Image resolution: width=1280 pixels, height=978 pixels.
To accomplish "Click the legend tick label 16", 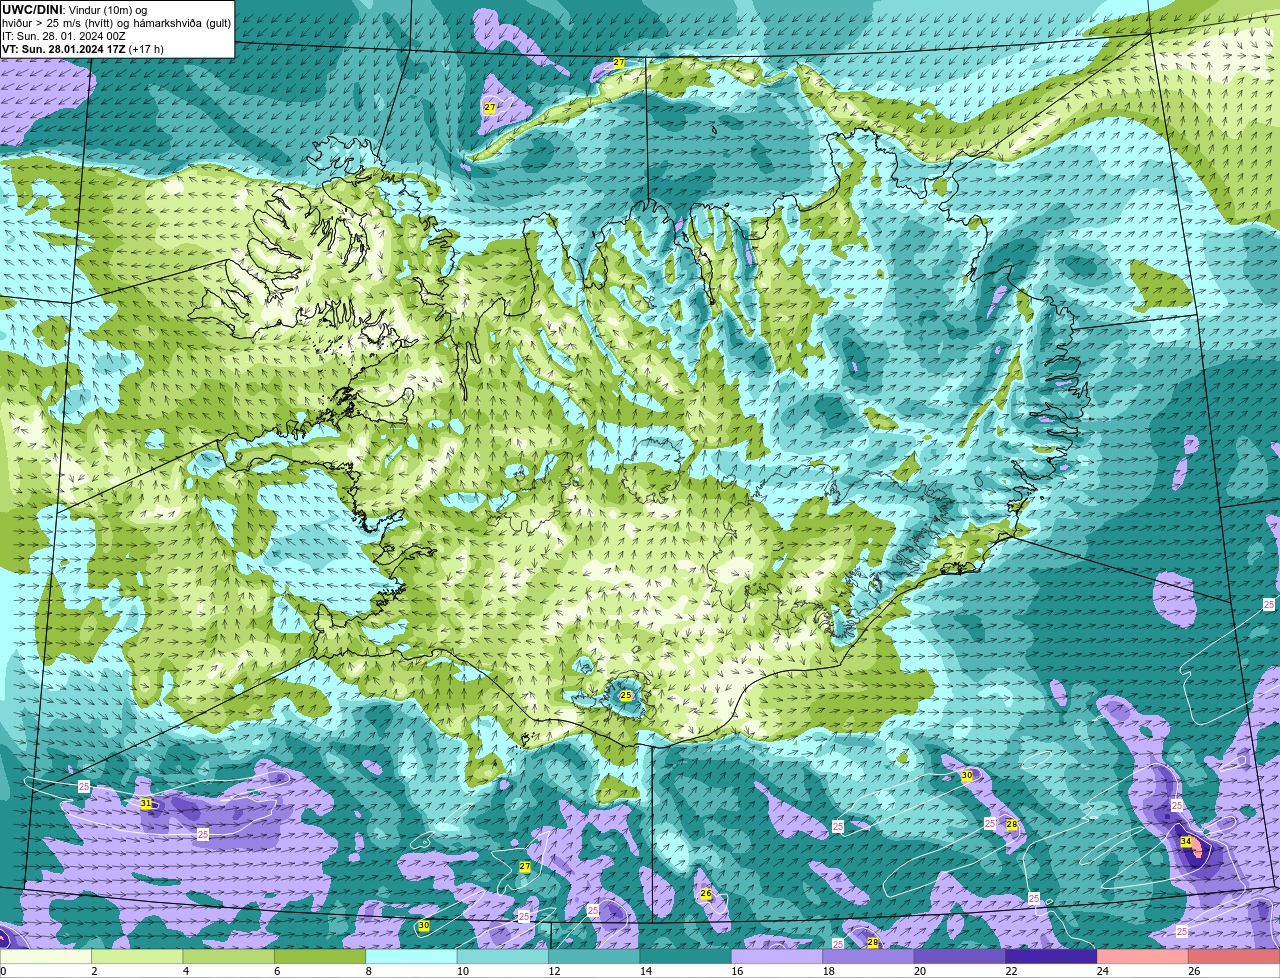I will coord(737,971).
